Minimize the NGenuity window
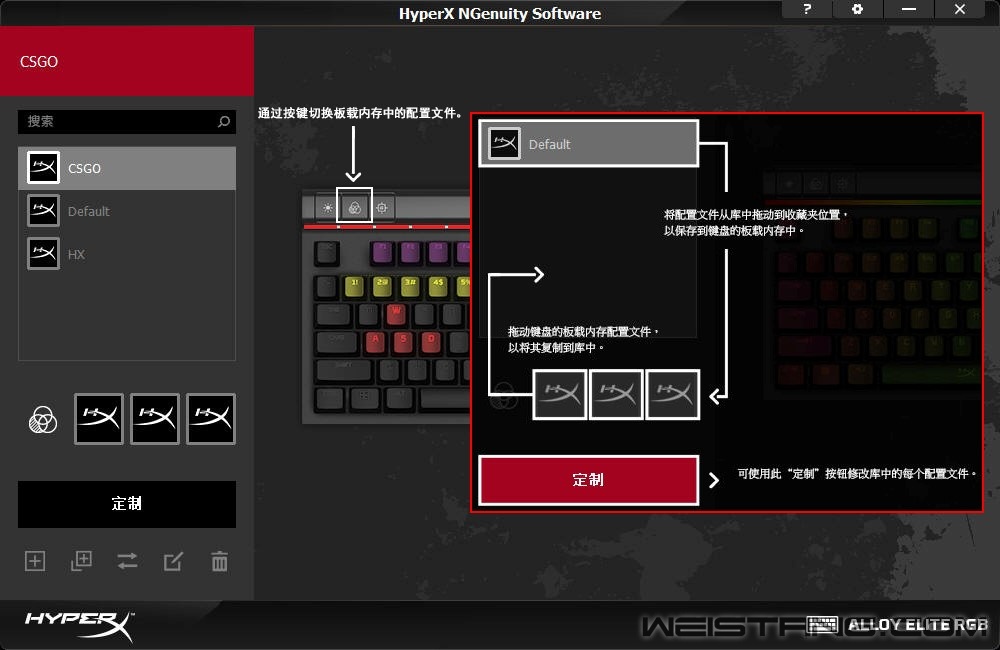Screen dimensions: 1000x650 pos(909,9)
